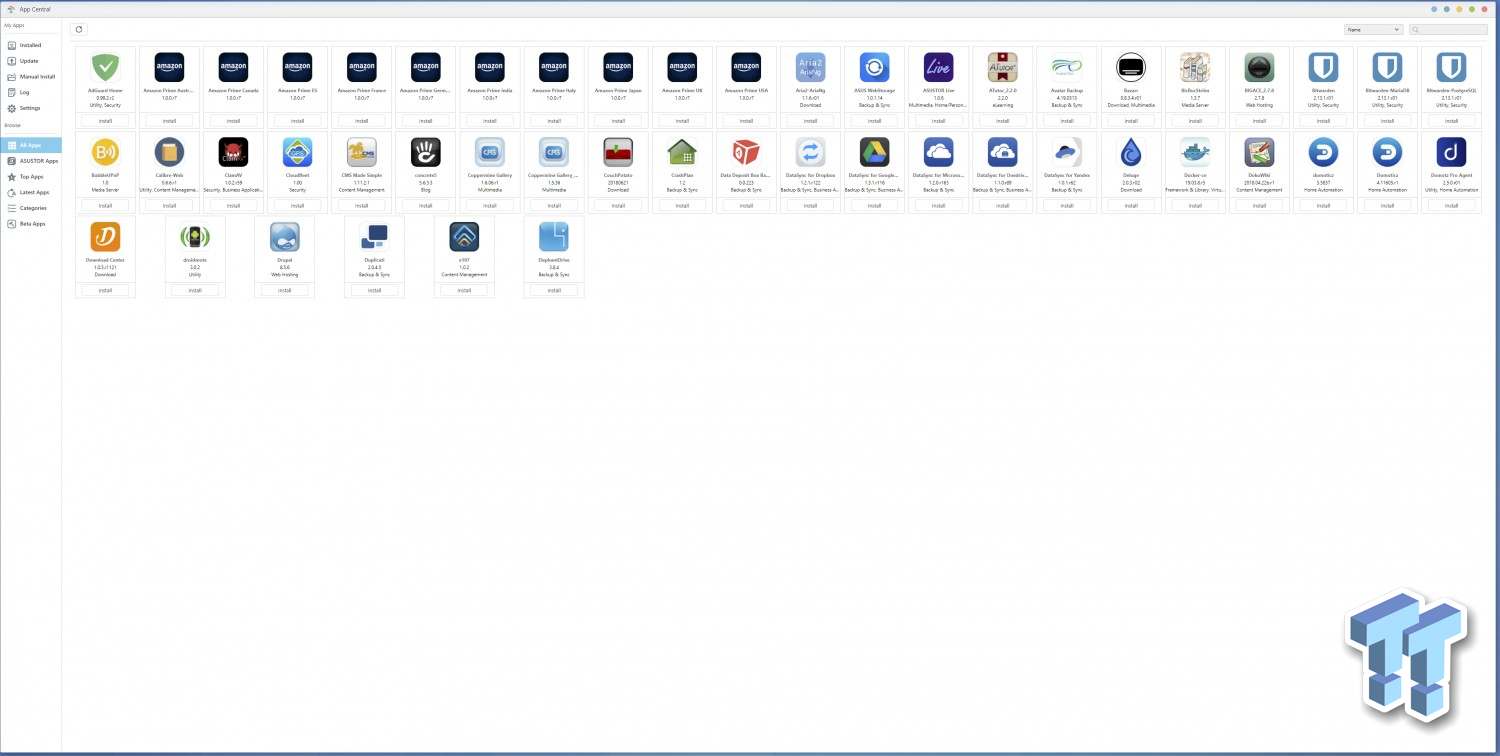Open the Domotz Pro Agent icon
The image size is (1500, 756).
pos(1451,152)
